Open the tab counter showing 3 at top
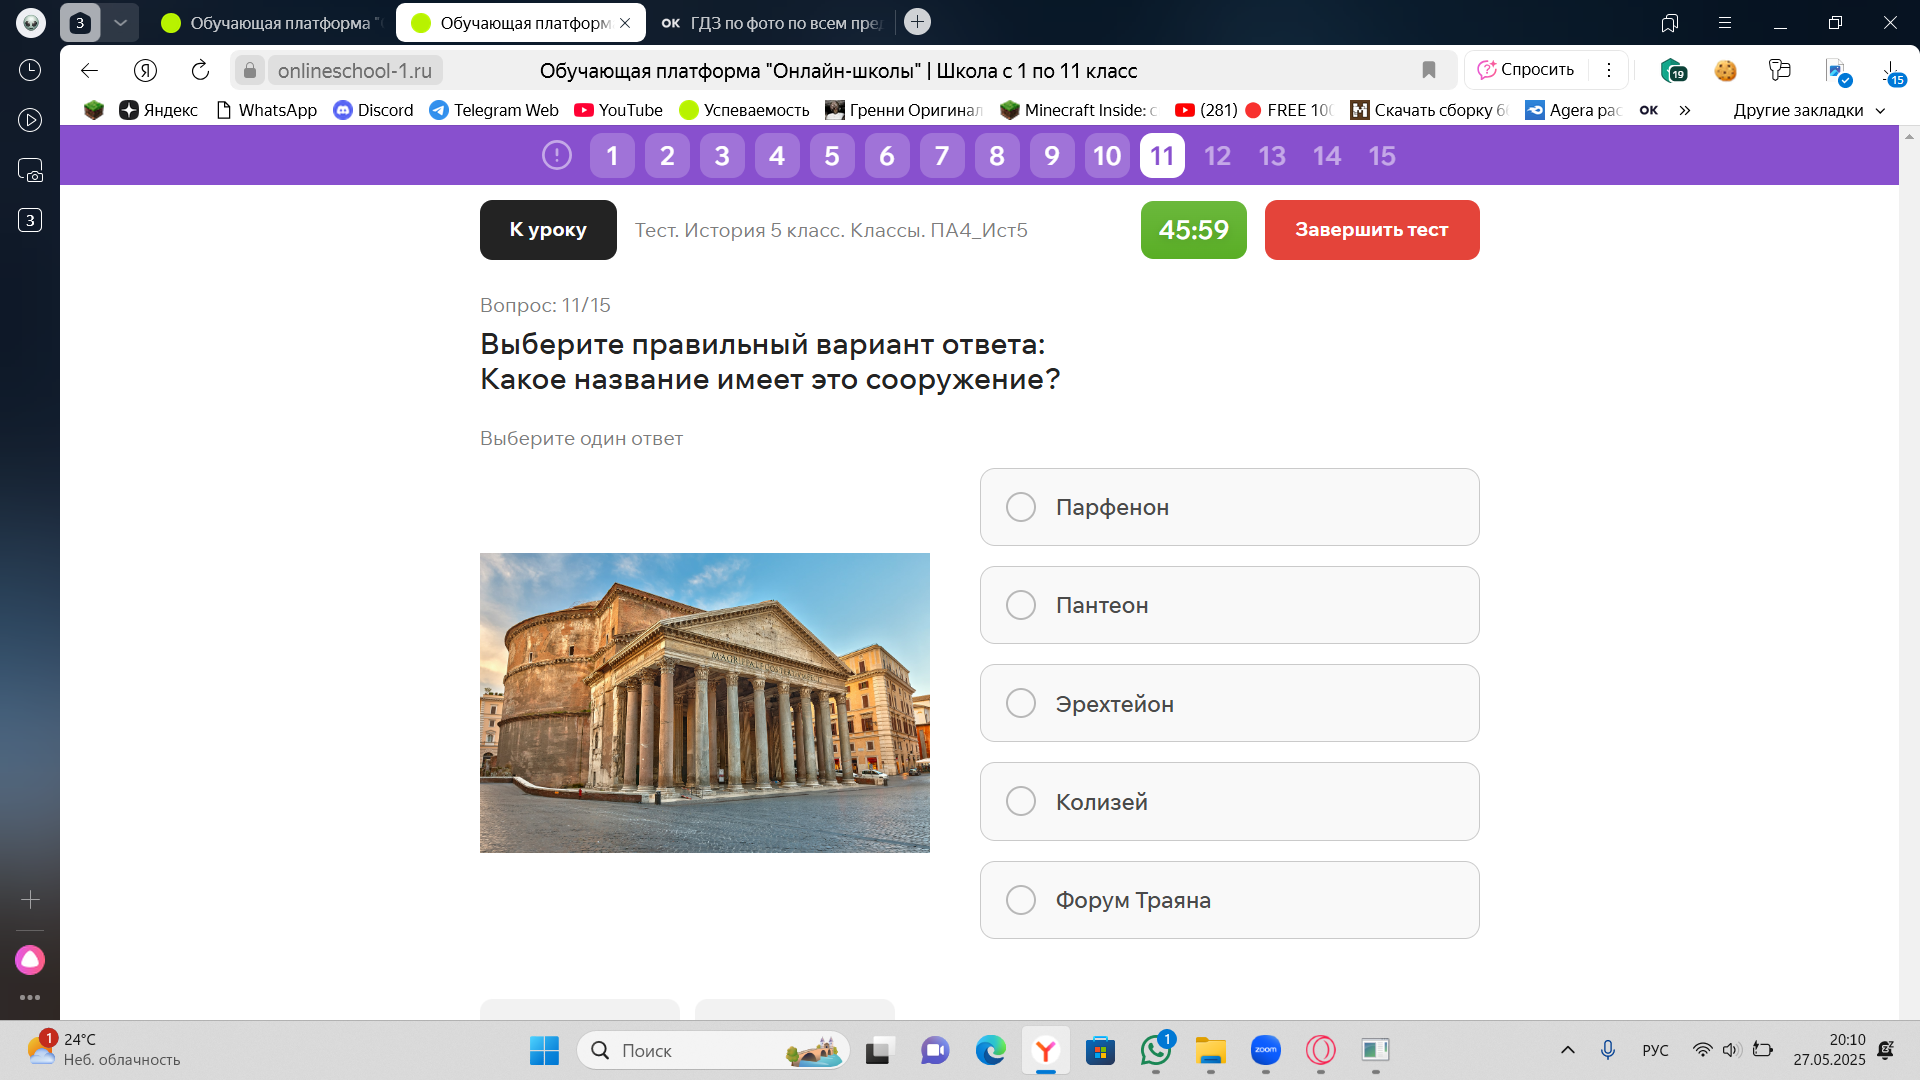 pyautogui.click(x=80, y=22)
